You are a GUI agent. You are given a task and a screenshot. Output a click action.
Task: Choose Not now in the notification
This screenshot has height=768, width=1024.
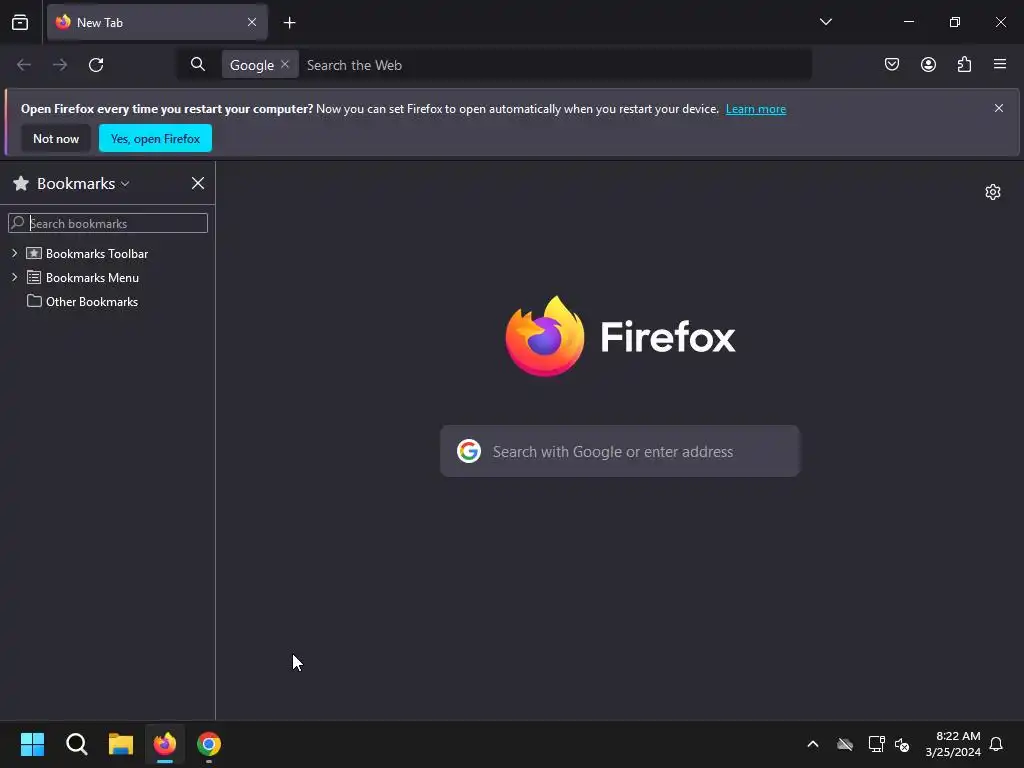click(56, 138)
